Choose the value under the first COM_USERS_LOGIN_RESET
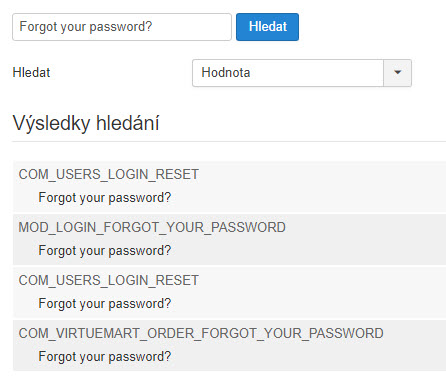This screenshot has height=384, width=446. point(105,198)
